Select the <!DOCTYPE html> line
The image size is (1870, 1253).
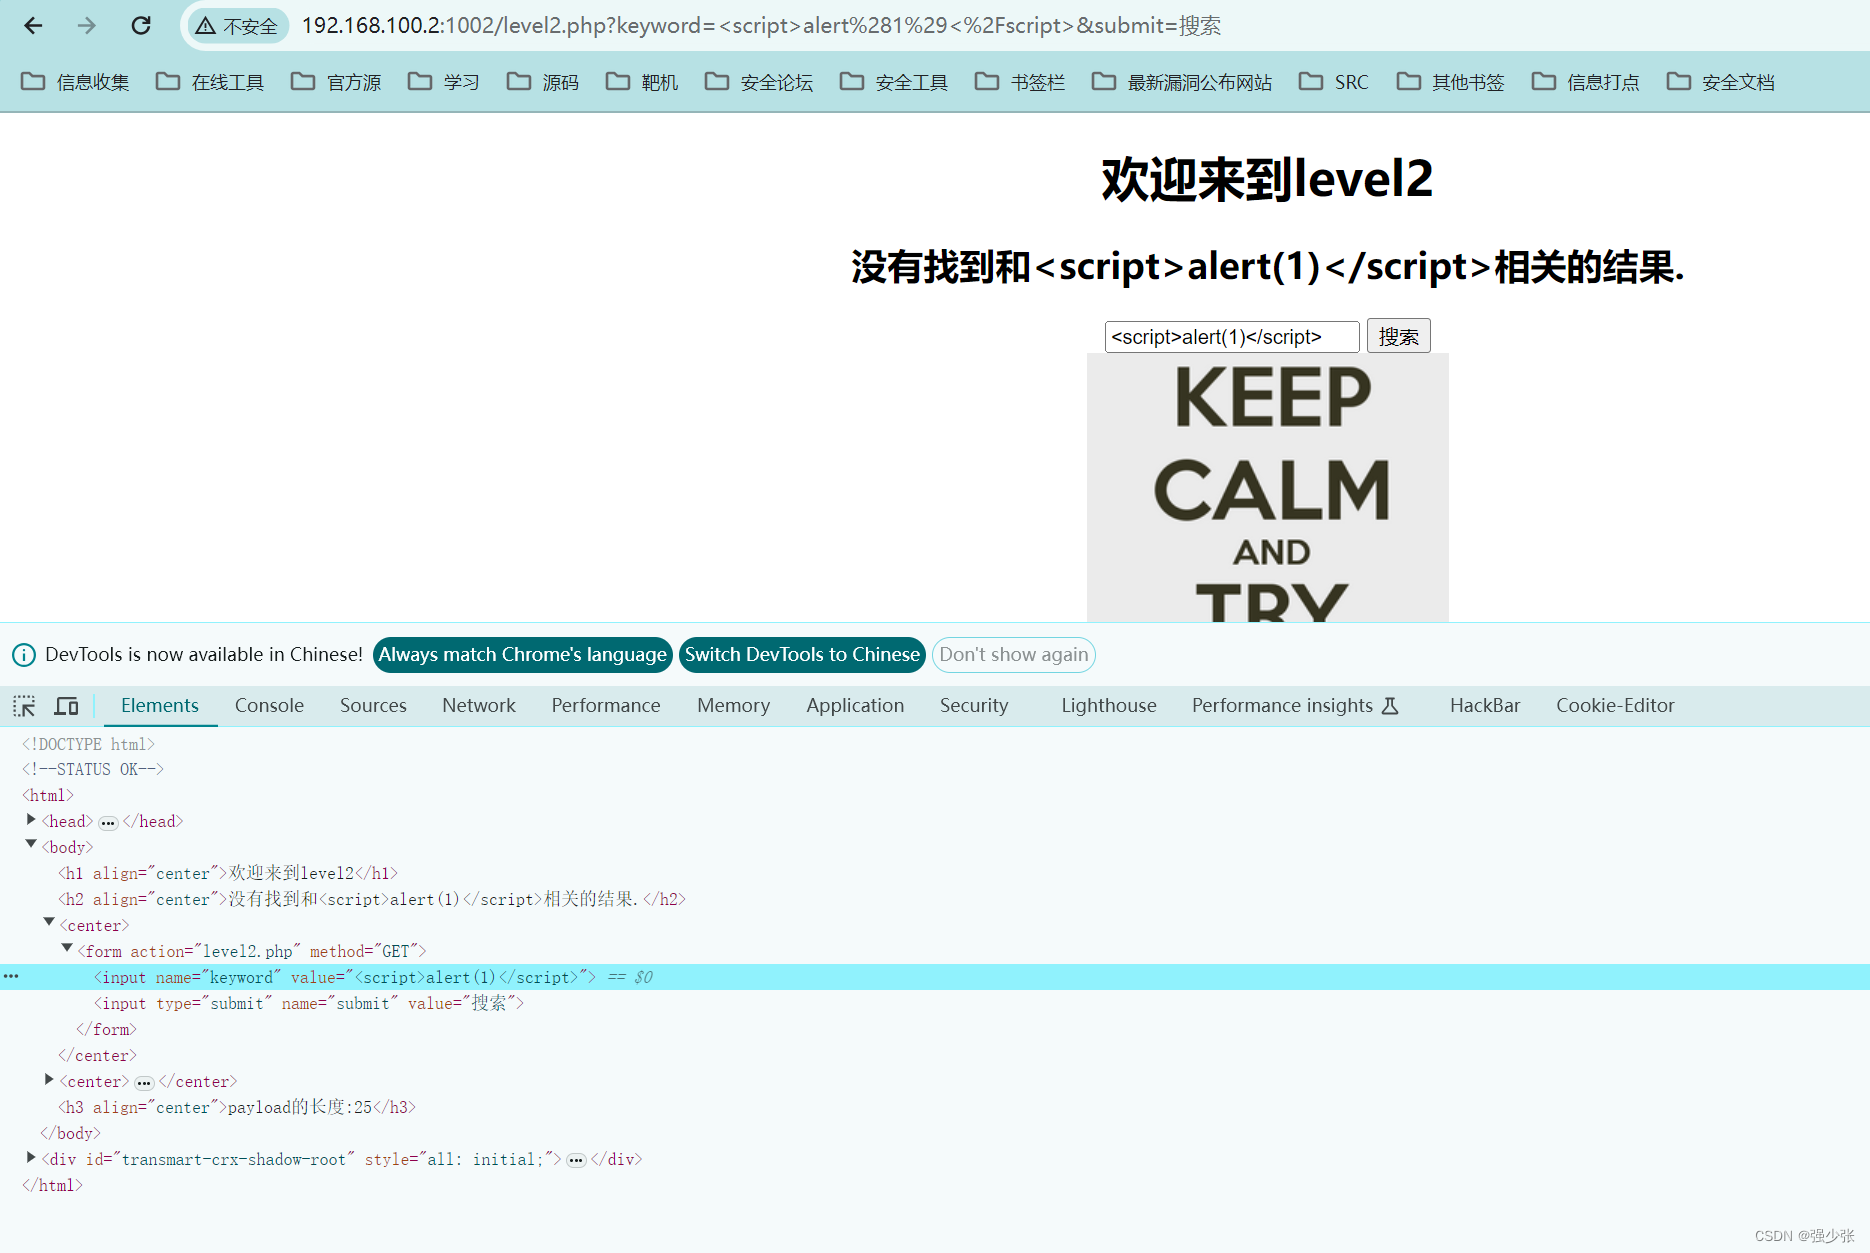pos(88,744)
